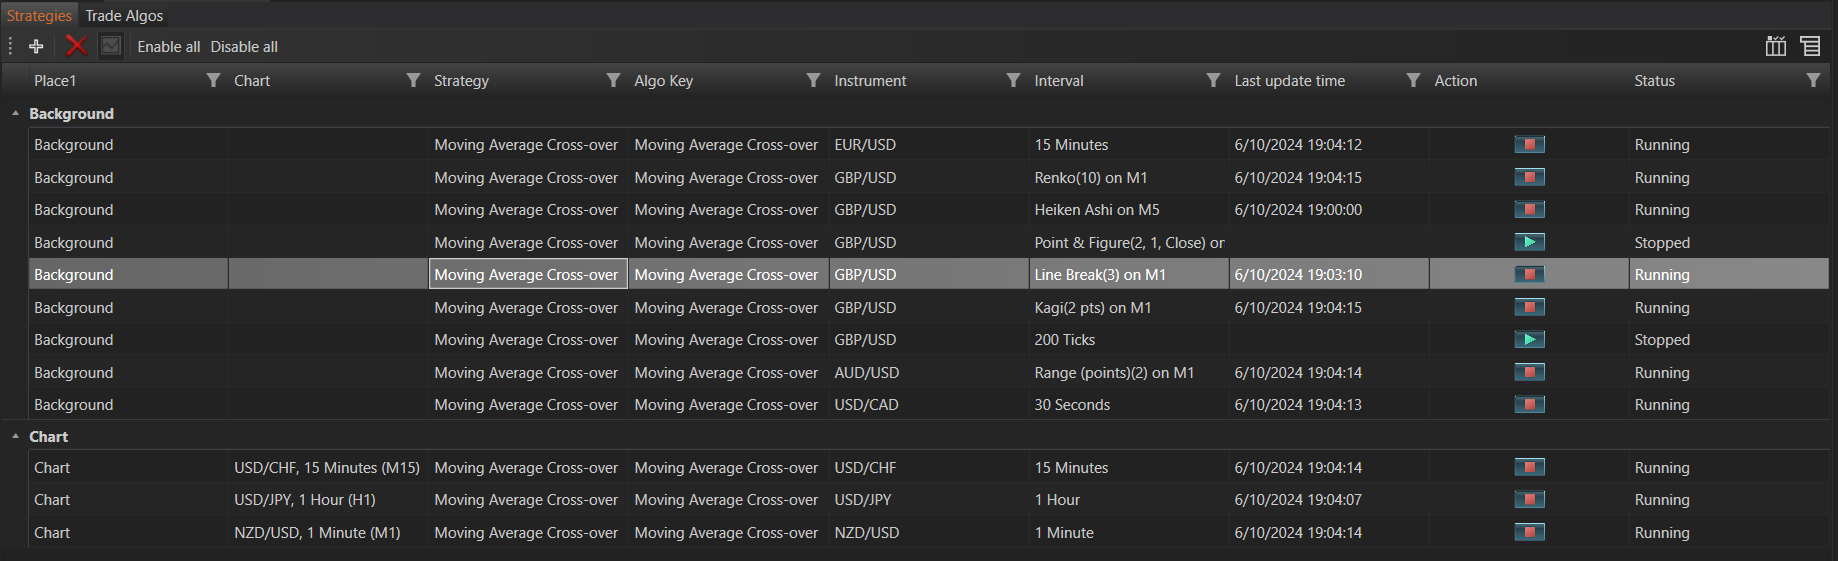1838x561 pixels.
Task: Click the filter icon in Status column header
Action: pos(1813,80)
